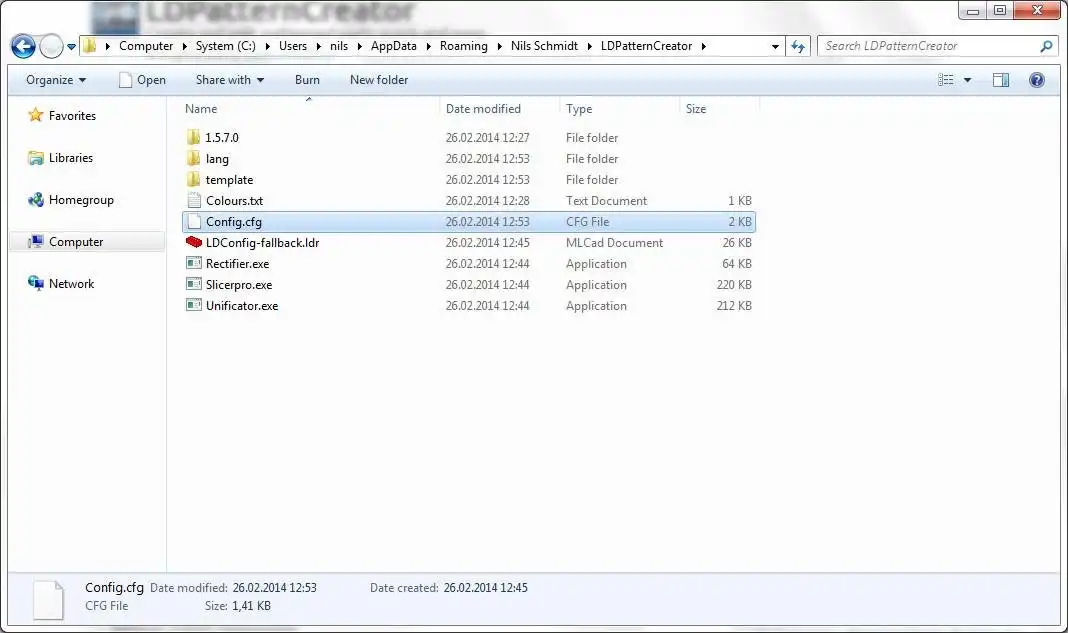The height and width of the screenshot is (633, 1068).
Task: Click Computer in the address breadcrumb
Action: (x=146, y=46)
